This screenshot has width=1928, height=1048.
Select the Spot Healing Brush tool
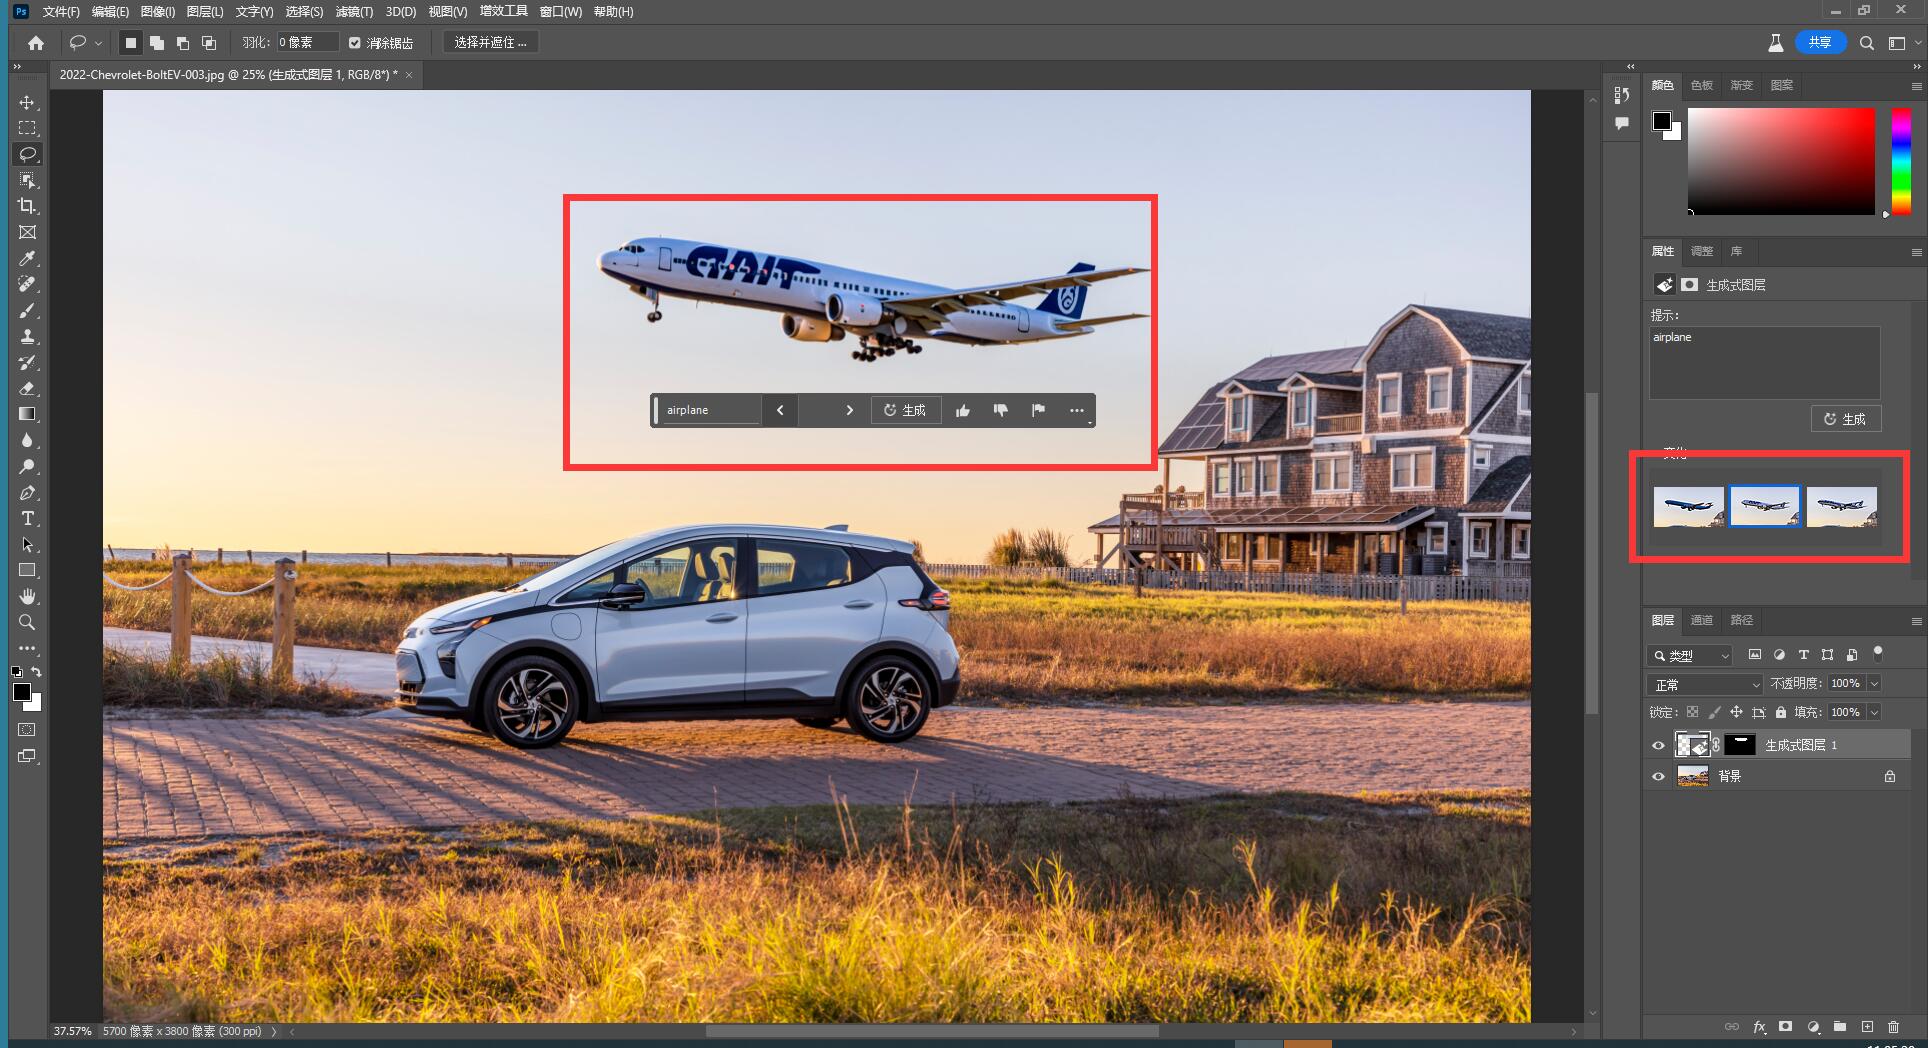(x=27, y=284)
